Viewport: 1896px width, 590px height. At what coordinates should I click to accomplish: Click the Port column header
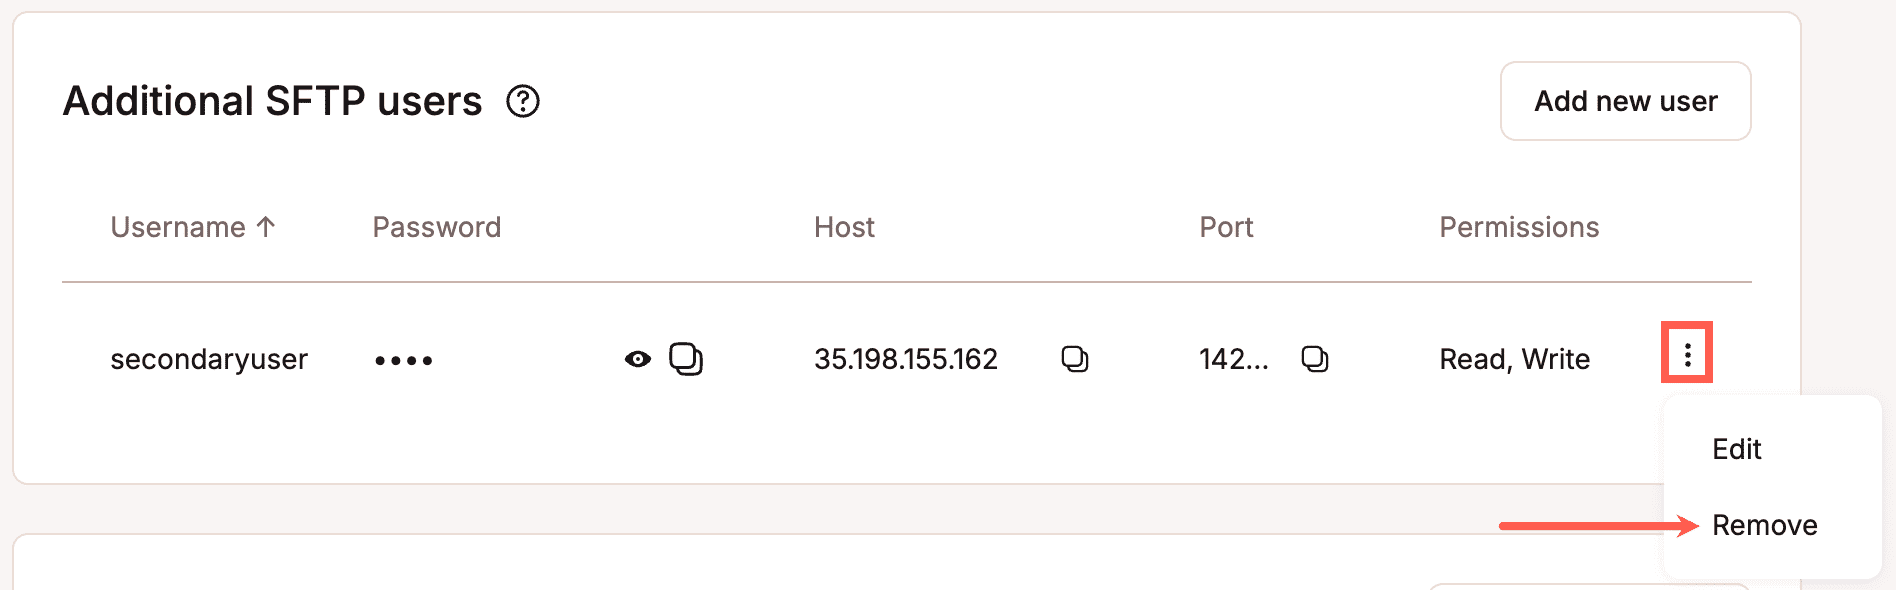[x=1226, y=227]
